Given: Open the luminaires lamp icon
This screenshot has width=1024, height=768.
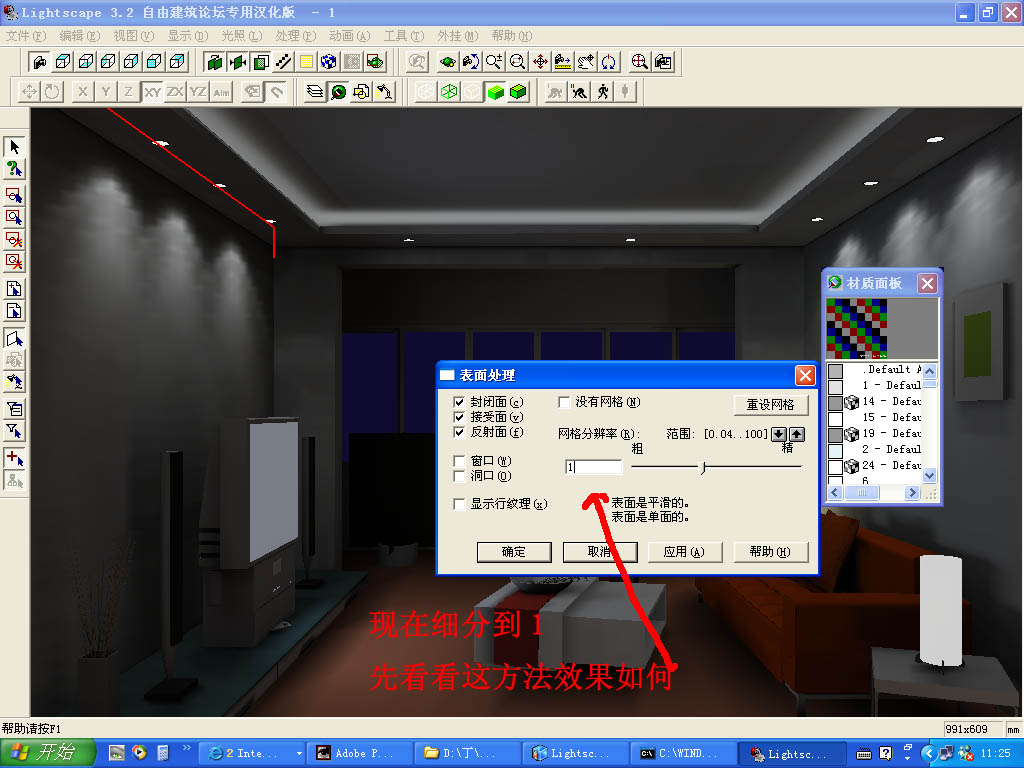Looking at the screenshot, I should click(384, 92).
